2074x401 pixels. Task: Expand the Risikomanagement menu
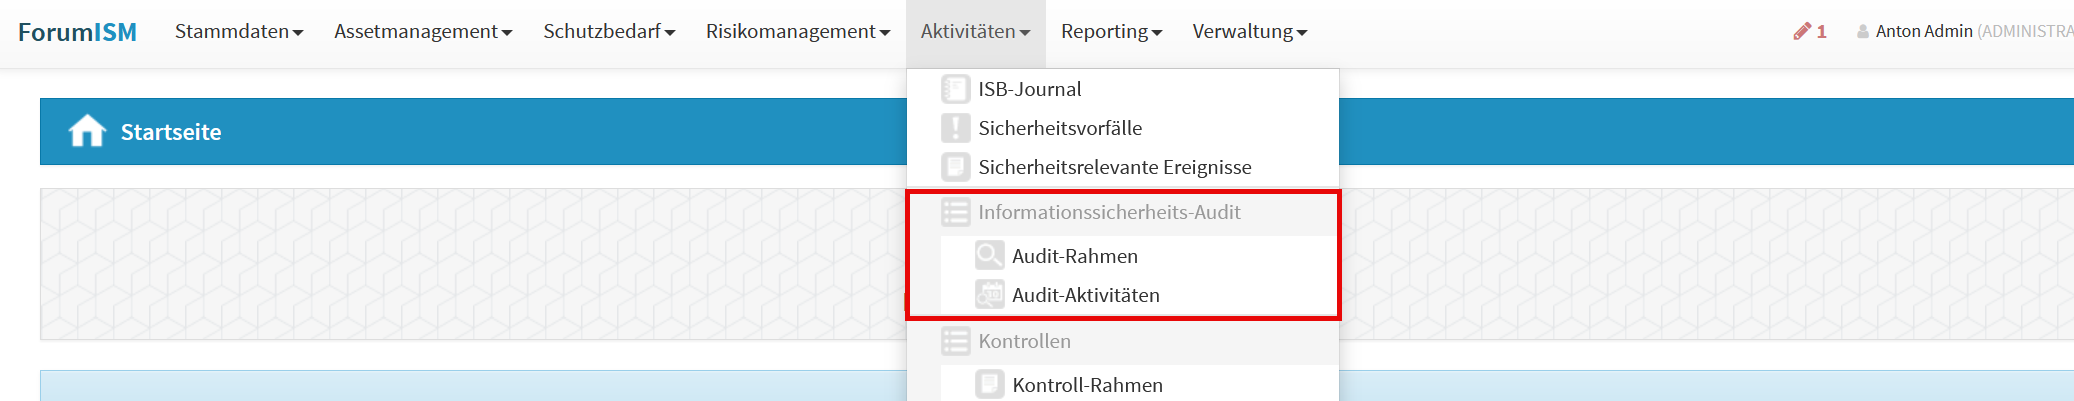[x=797, y=31]
